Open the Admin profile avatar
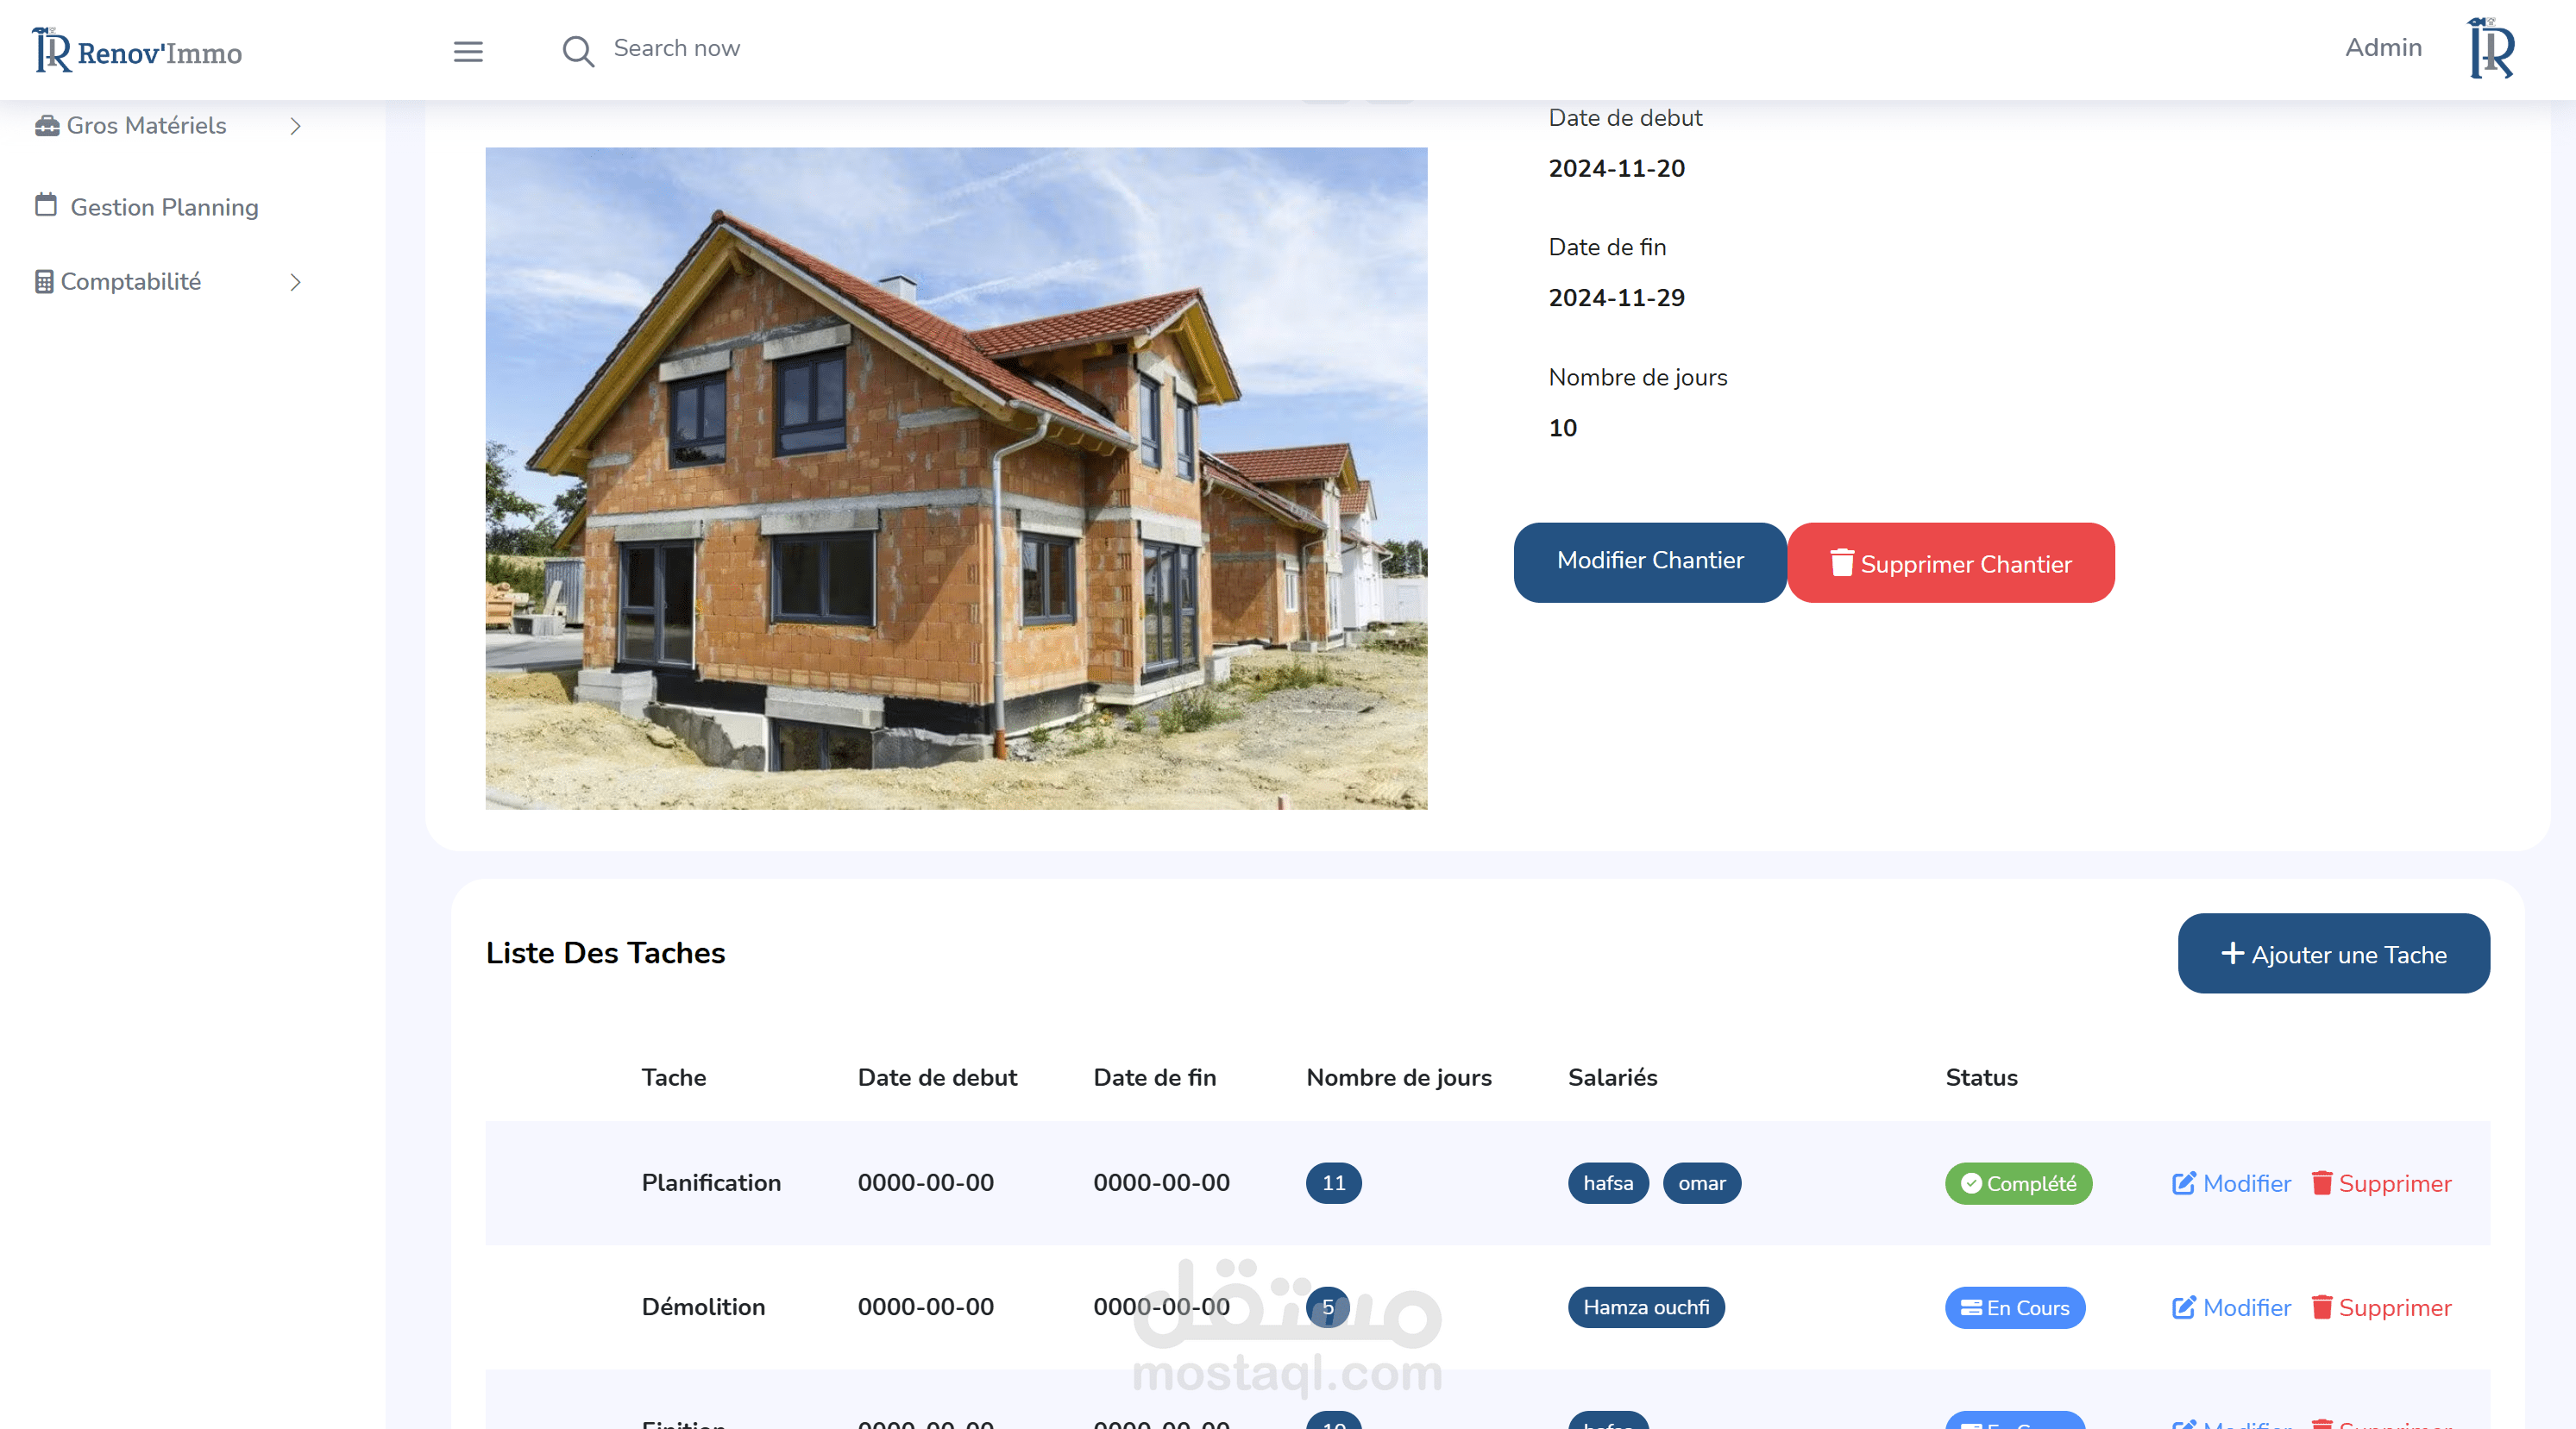The height and width of the screenshot is (1429, 2576). [2491, 48]
